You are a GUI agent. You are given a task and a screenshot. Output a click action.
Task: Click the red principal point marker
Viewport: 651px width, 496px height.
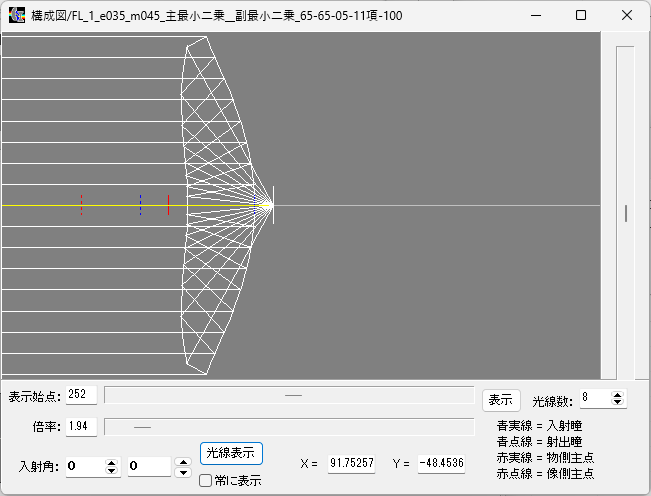pyautogui.click(x=169, y=205)
